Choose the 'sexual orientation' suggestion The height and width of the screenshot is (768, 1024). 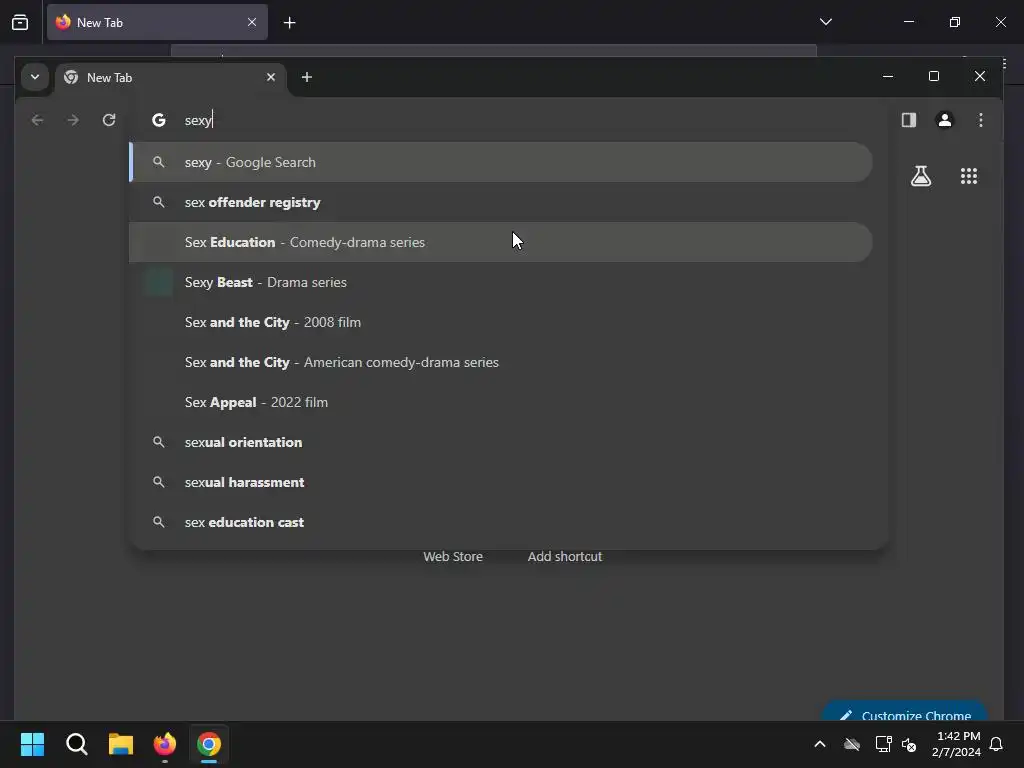tap(501, 442)
